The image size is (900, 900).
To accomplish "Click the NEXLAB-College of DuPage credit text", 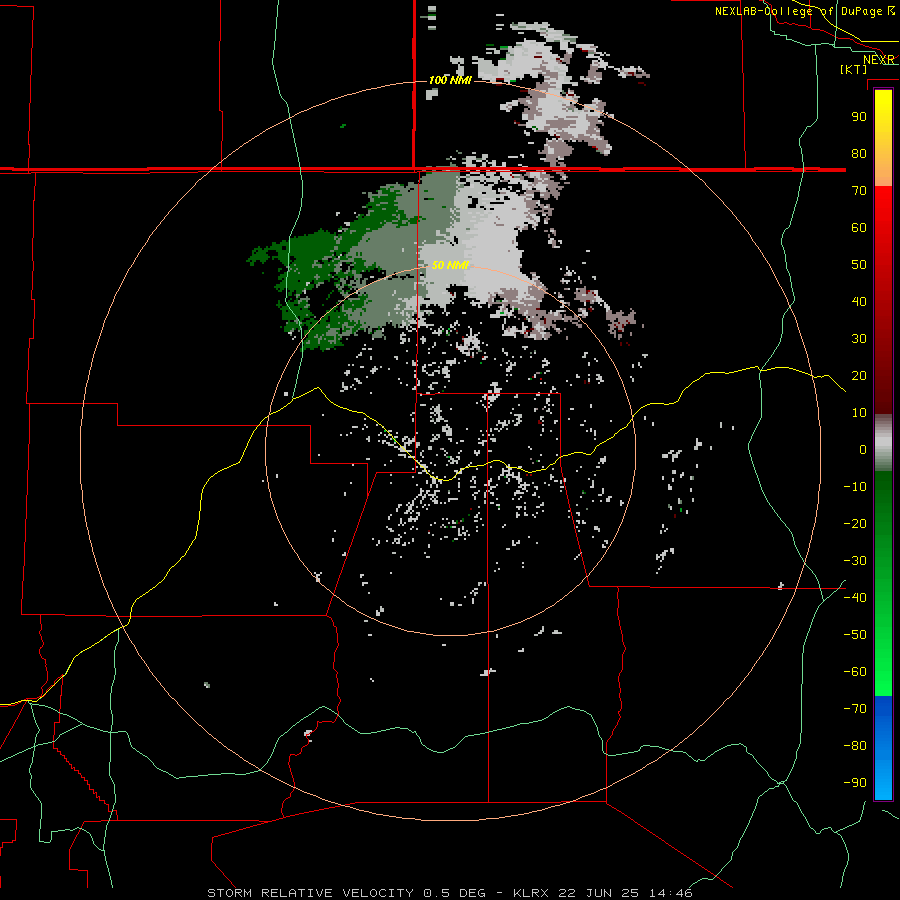I will click(805, 11).
